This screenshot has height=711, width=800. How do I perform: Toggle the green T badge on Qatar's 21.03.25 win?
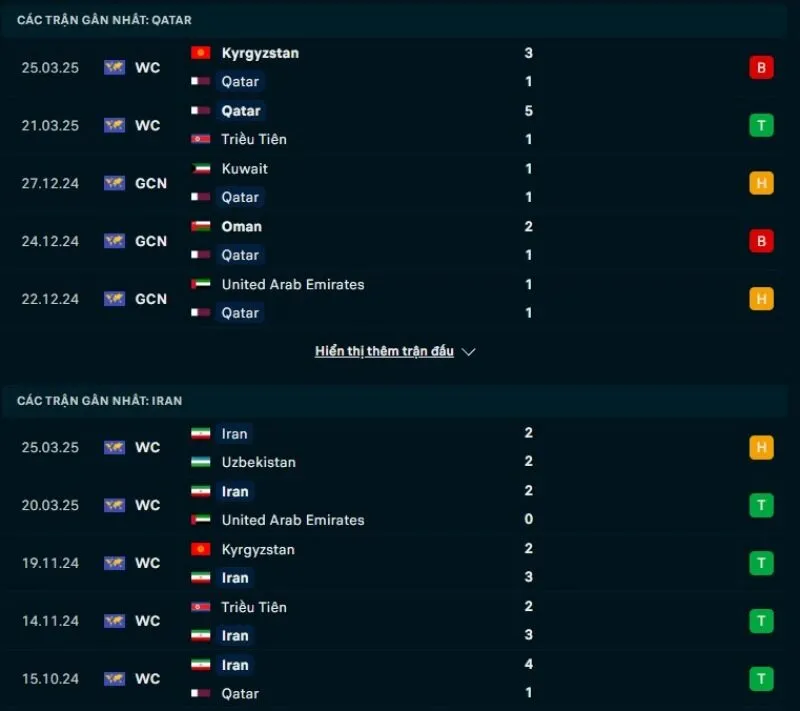tap(761, 125)
